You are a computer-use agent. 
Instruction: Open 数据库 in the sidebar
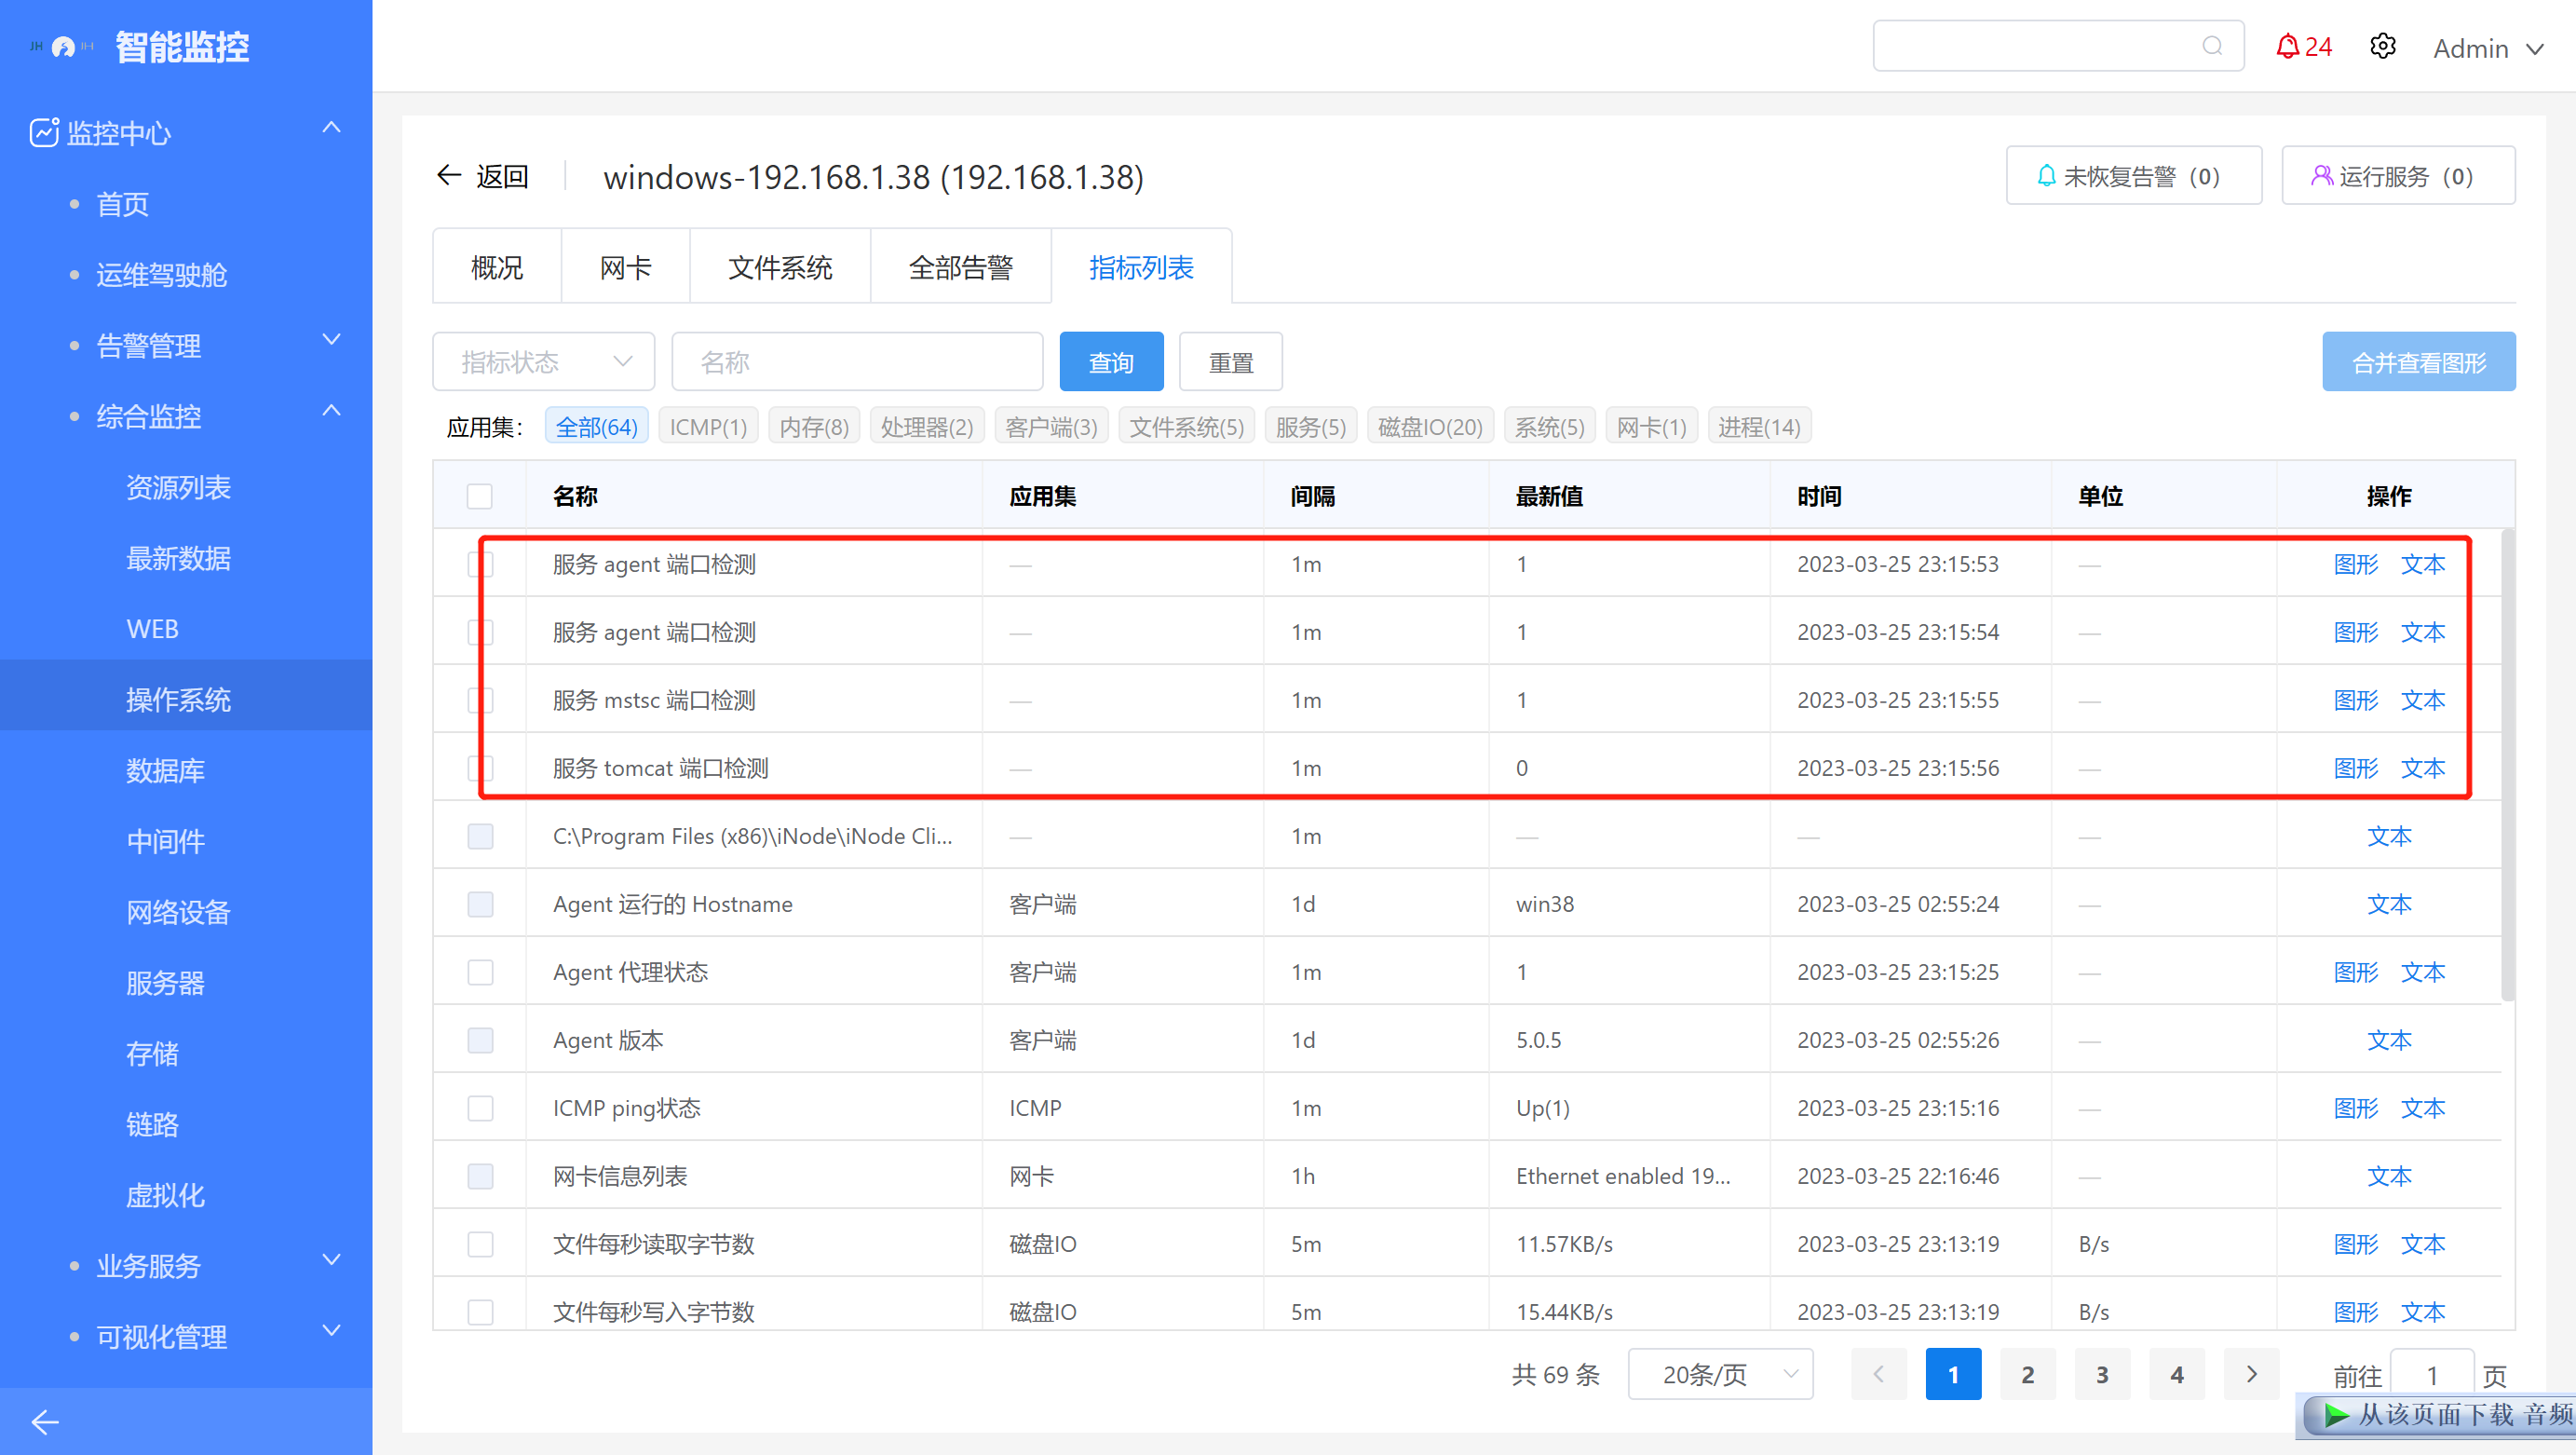[165, 770]
